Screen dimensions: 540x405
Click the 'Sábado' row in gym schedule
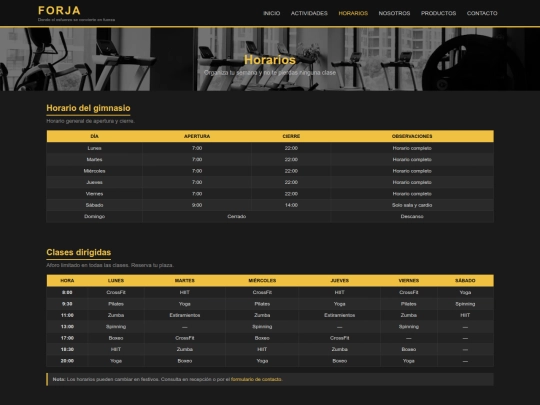coord(270,205)
